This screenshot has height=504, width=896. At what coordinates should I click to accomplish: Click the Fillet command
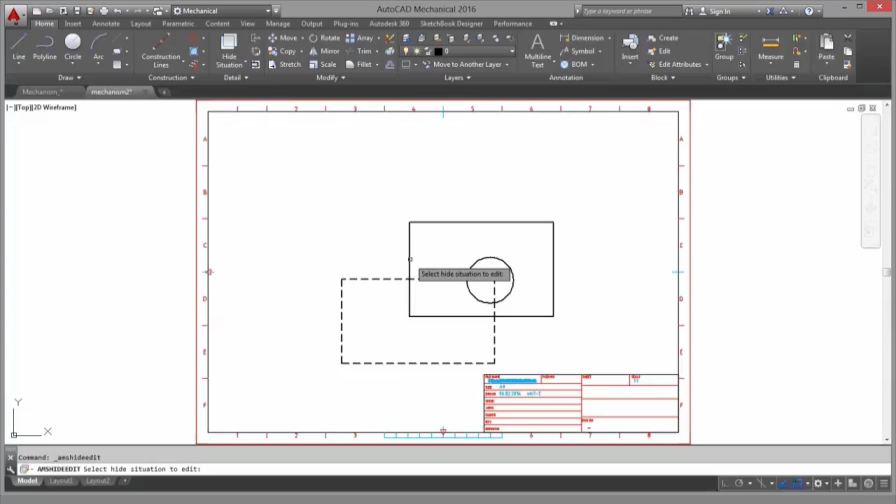[359, 65]
